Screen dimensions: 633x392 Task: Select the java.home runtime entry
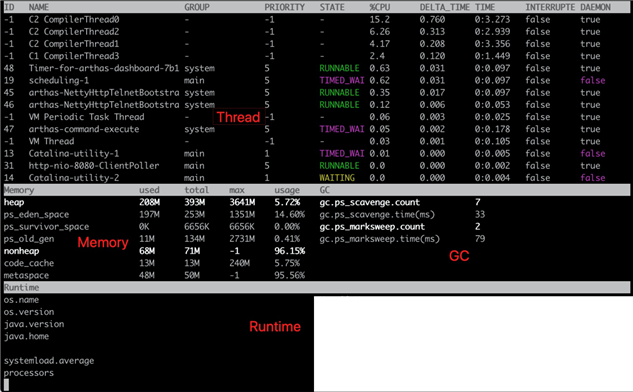click(26, 336)
